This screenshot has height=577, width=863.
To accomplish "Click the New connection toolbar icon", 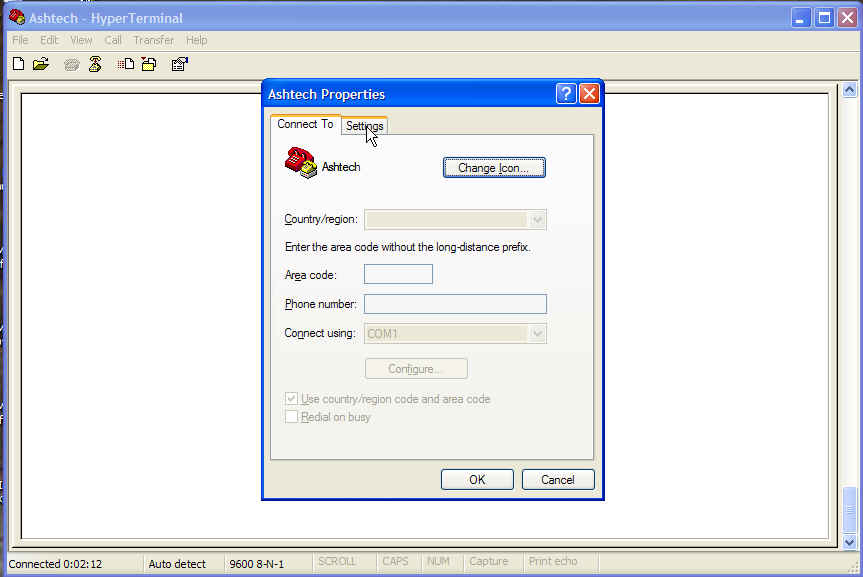I will point(18,64).
